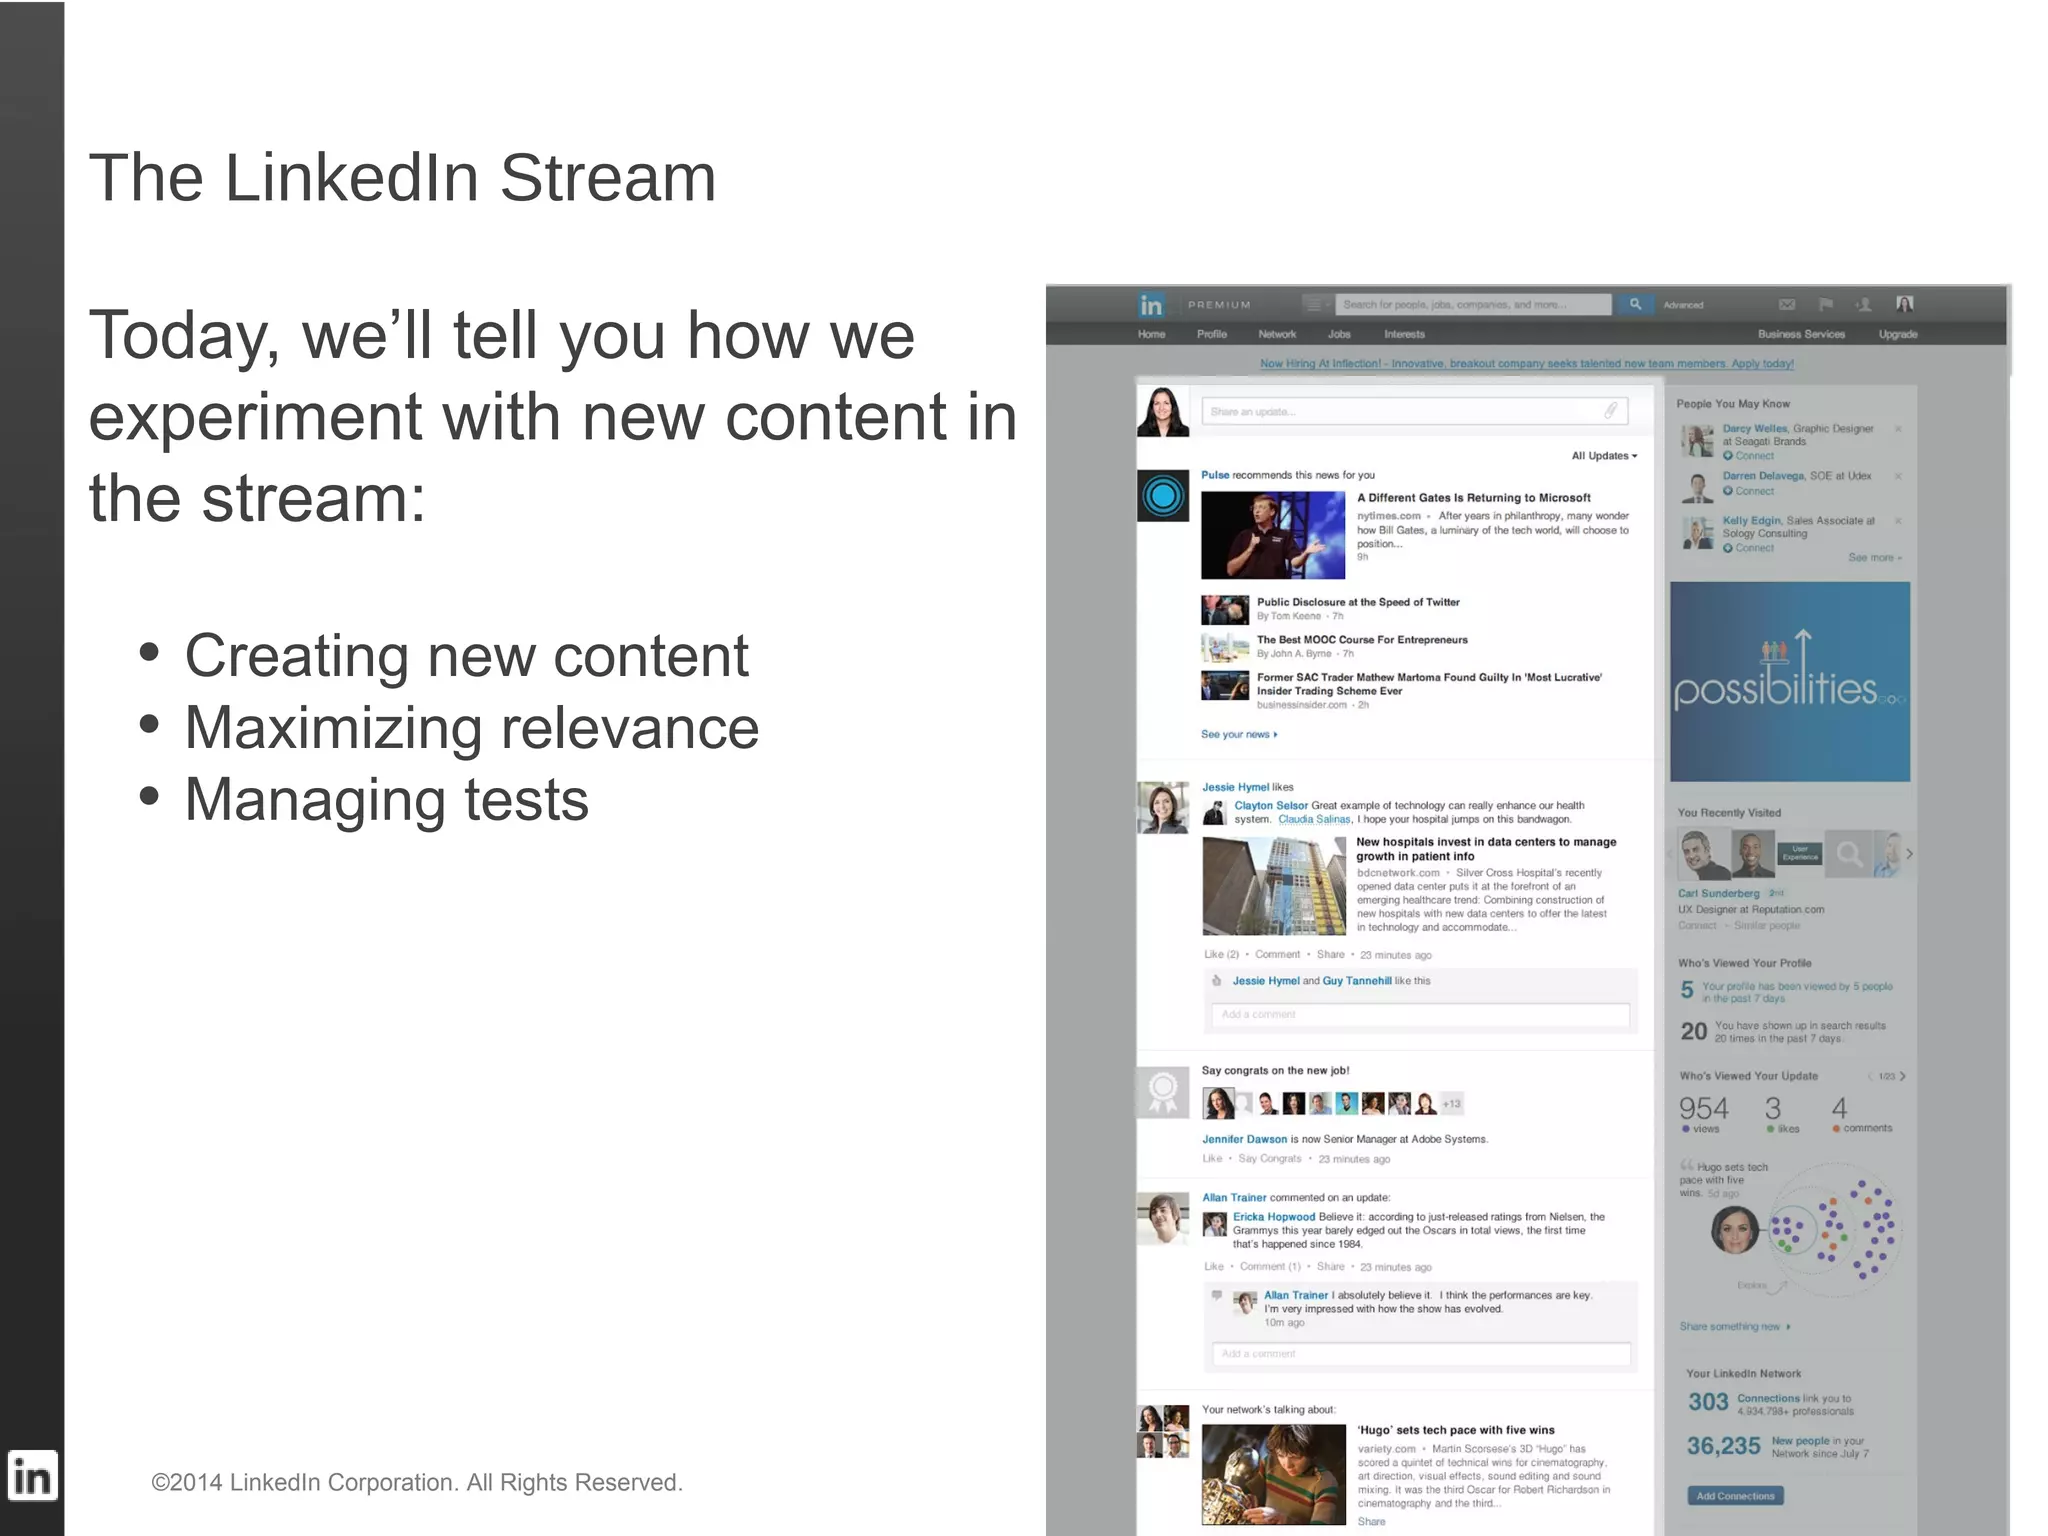The image size is (2048, 1536).
Task: Click Say Congrats for Jennifer Dawson
Action: coord(1269,1159)
